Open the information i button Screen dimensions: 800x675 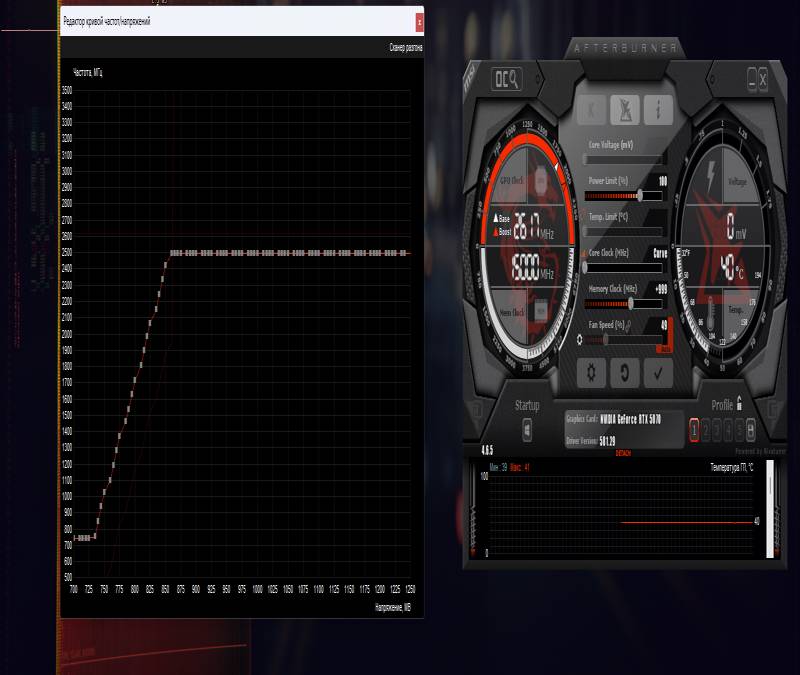658,110
